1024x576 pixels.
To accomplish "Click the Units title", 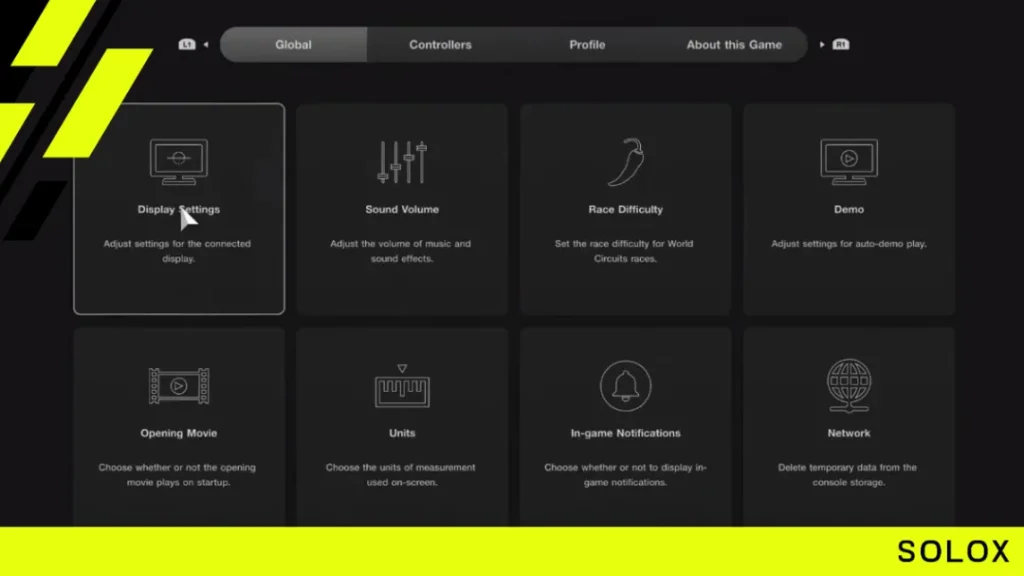I will tap(402, 433).
